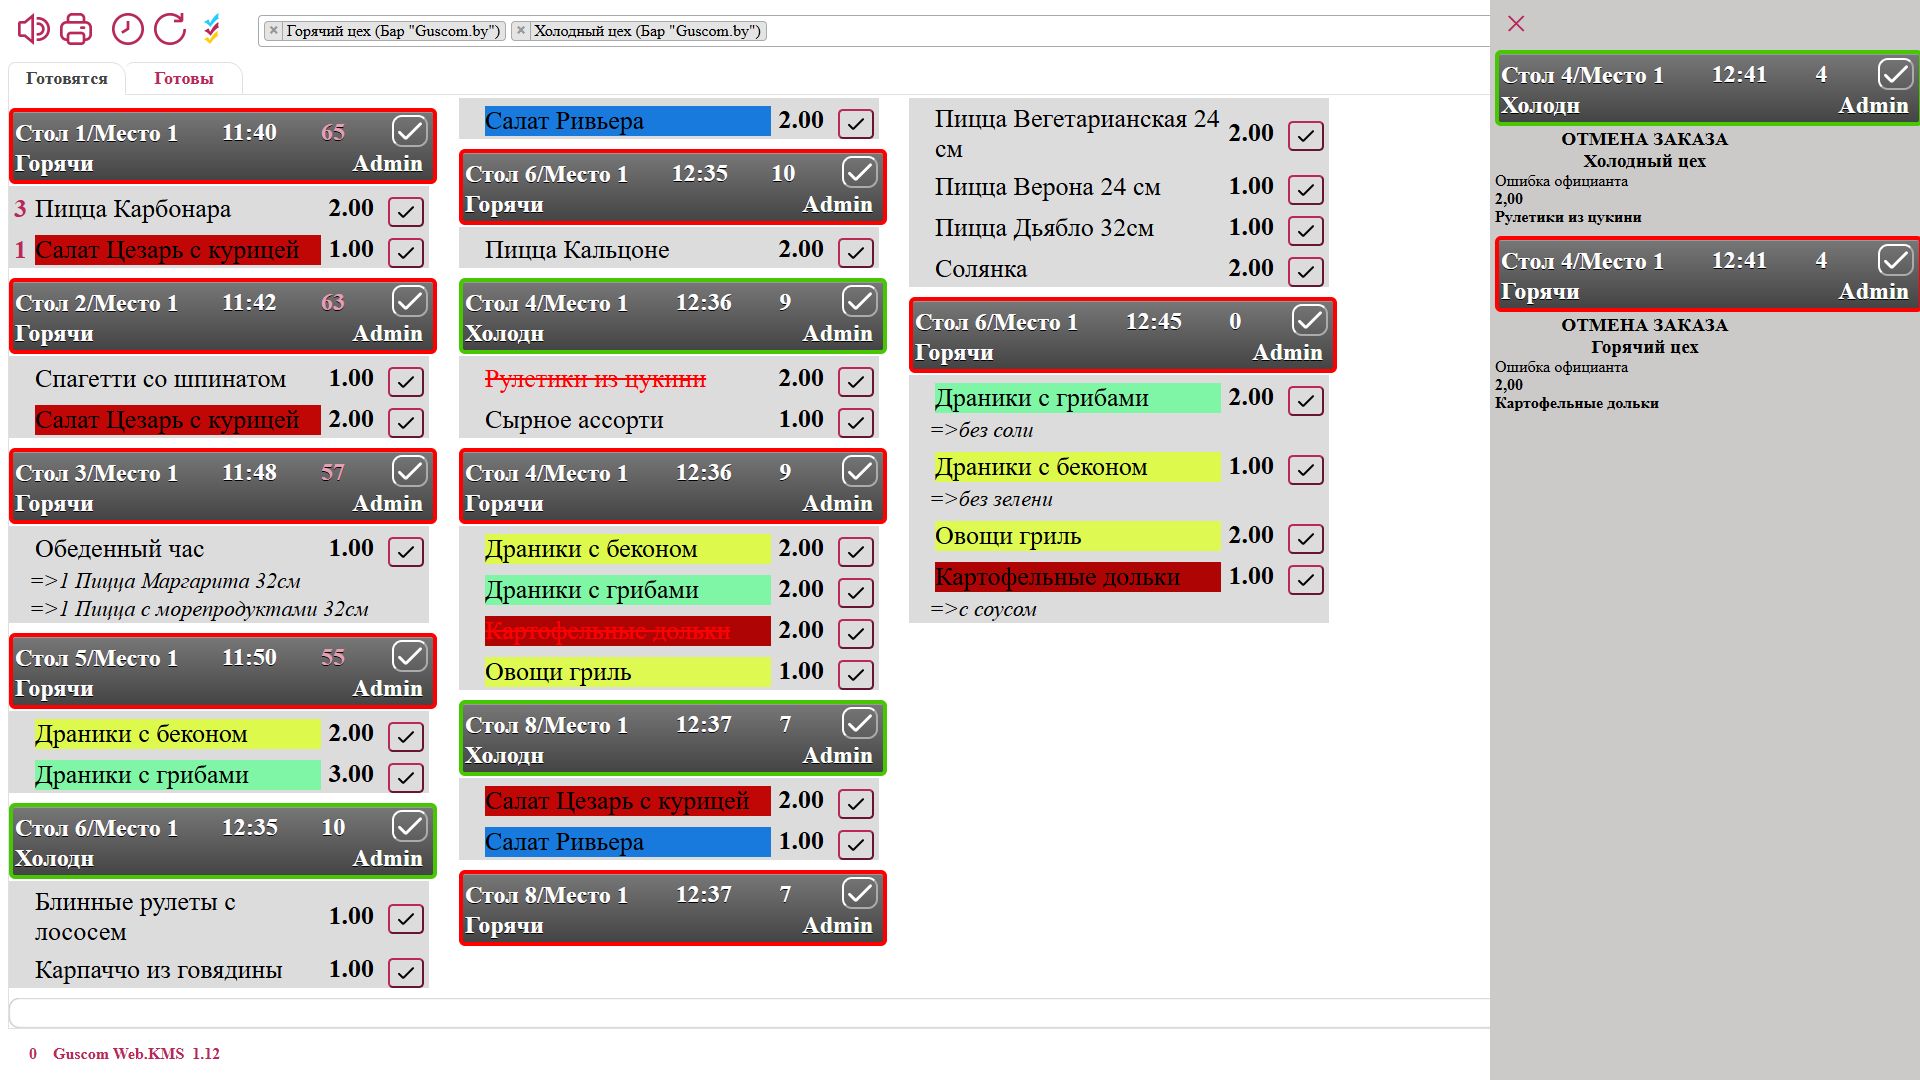The width and height of the screenshot is (1920, 1080).
Task: Click the clock history icon
Action: coord(127,29)
